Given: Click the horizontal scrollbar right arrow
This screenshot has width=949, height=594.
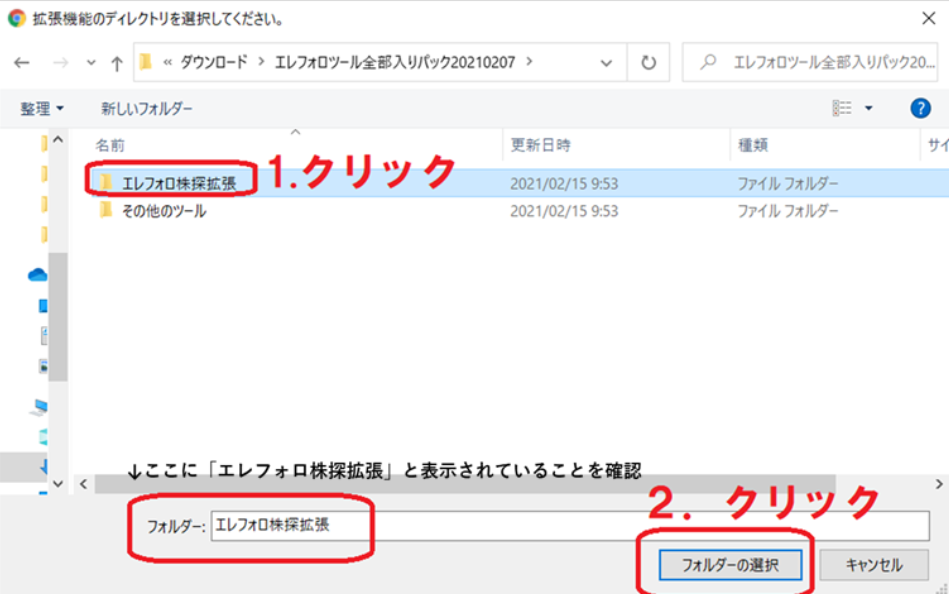Looking at the screenshot, I should point(939,484).
